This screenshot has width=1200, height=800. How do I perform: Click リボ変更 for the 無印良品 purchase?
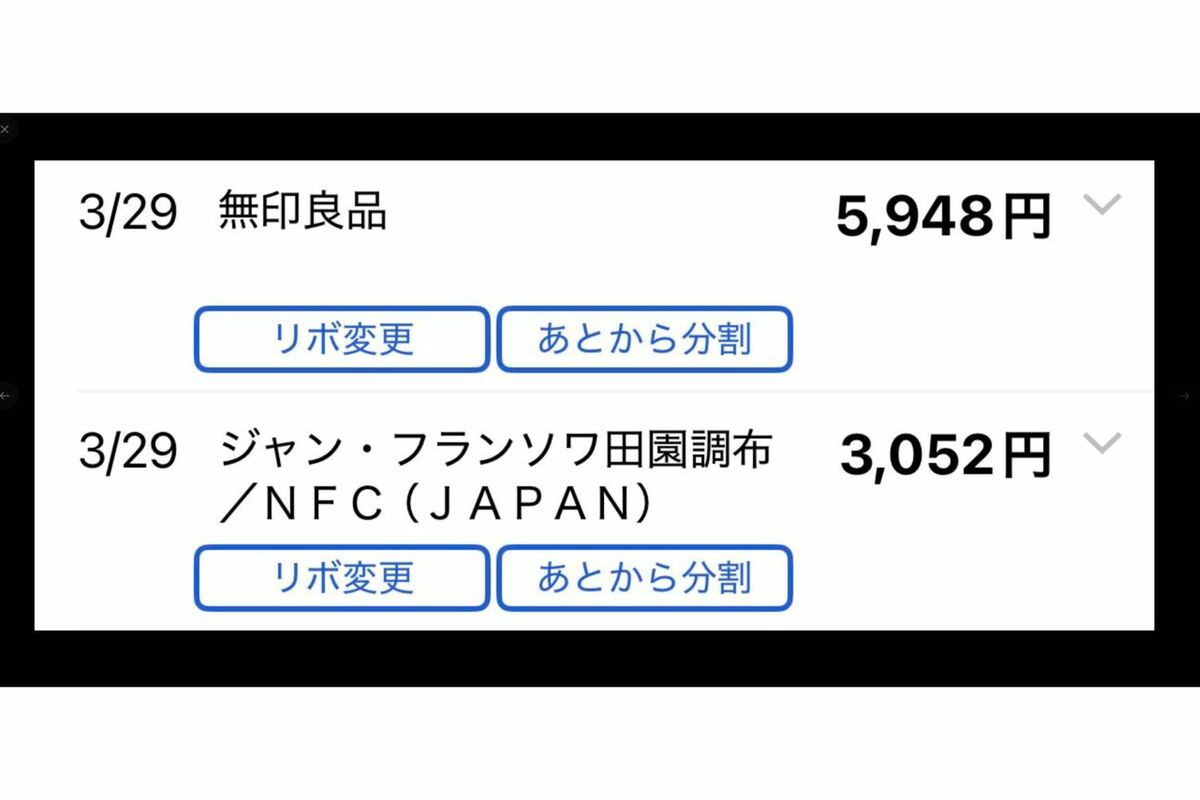pyautogui.click(x=342, y=339)
